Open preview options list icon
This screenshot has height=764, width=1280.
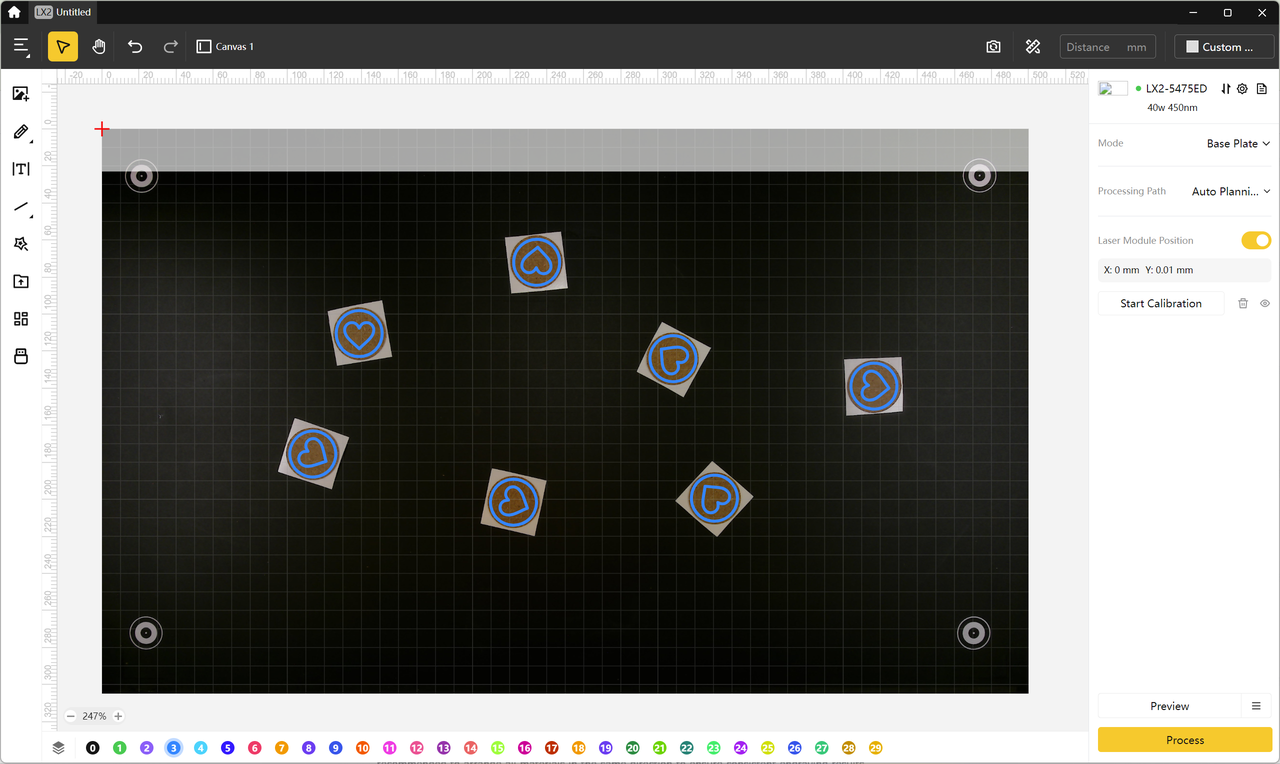1257,706
